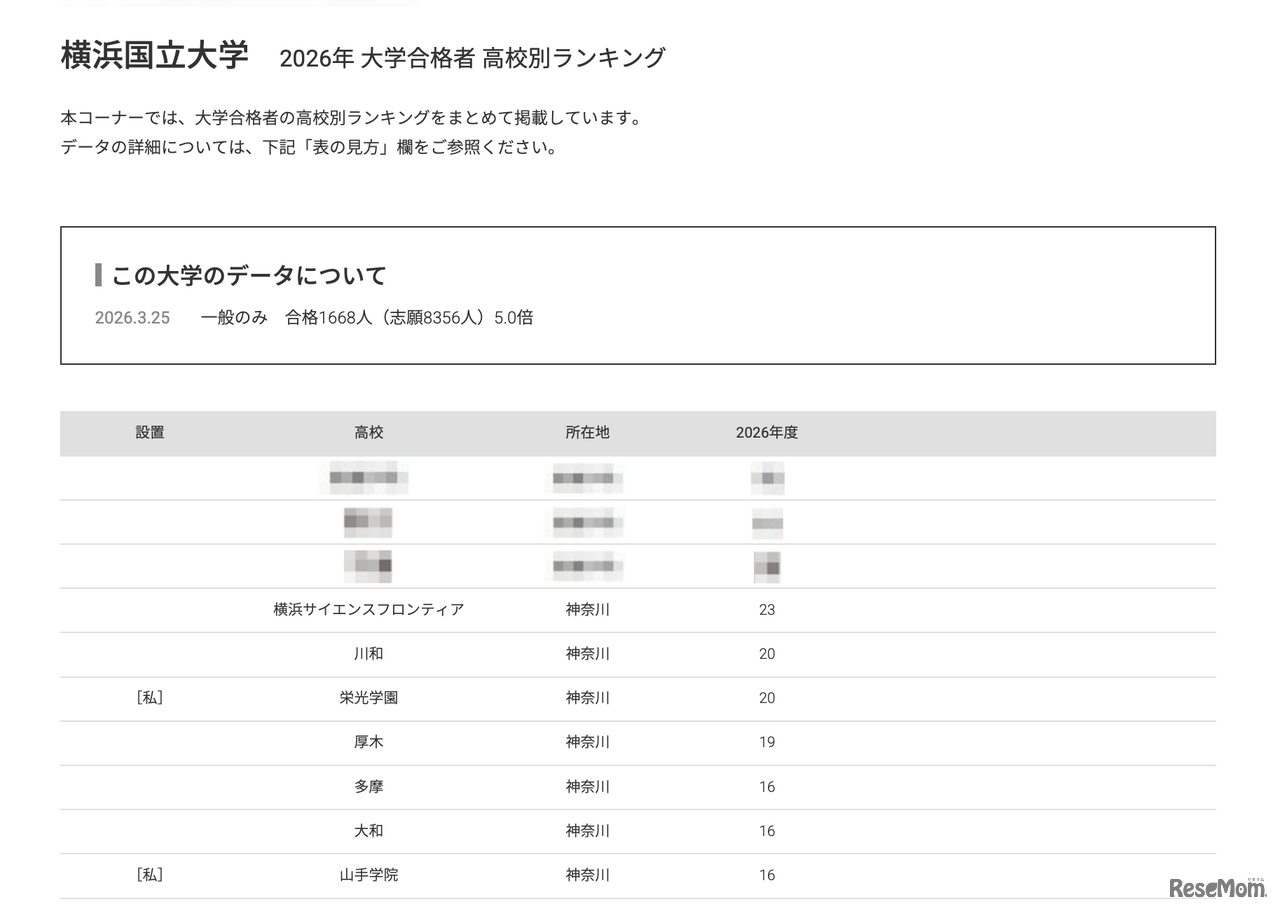Click the heading 横浜国立大学
The height and width of the screenshot is (911, 1280).
[x=154, y=54]
